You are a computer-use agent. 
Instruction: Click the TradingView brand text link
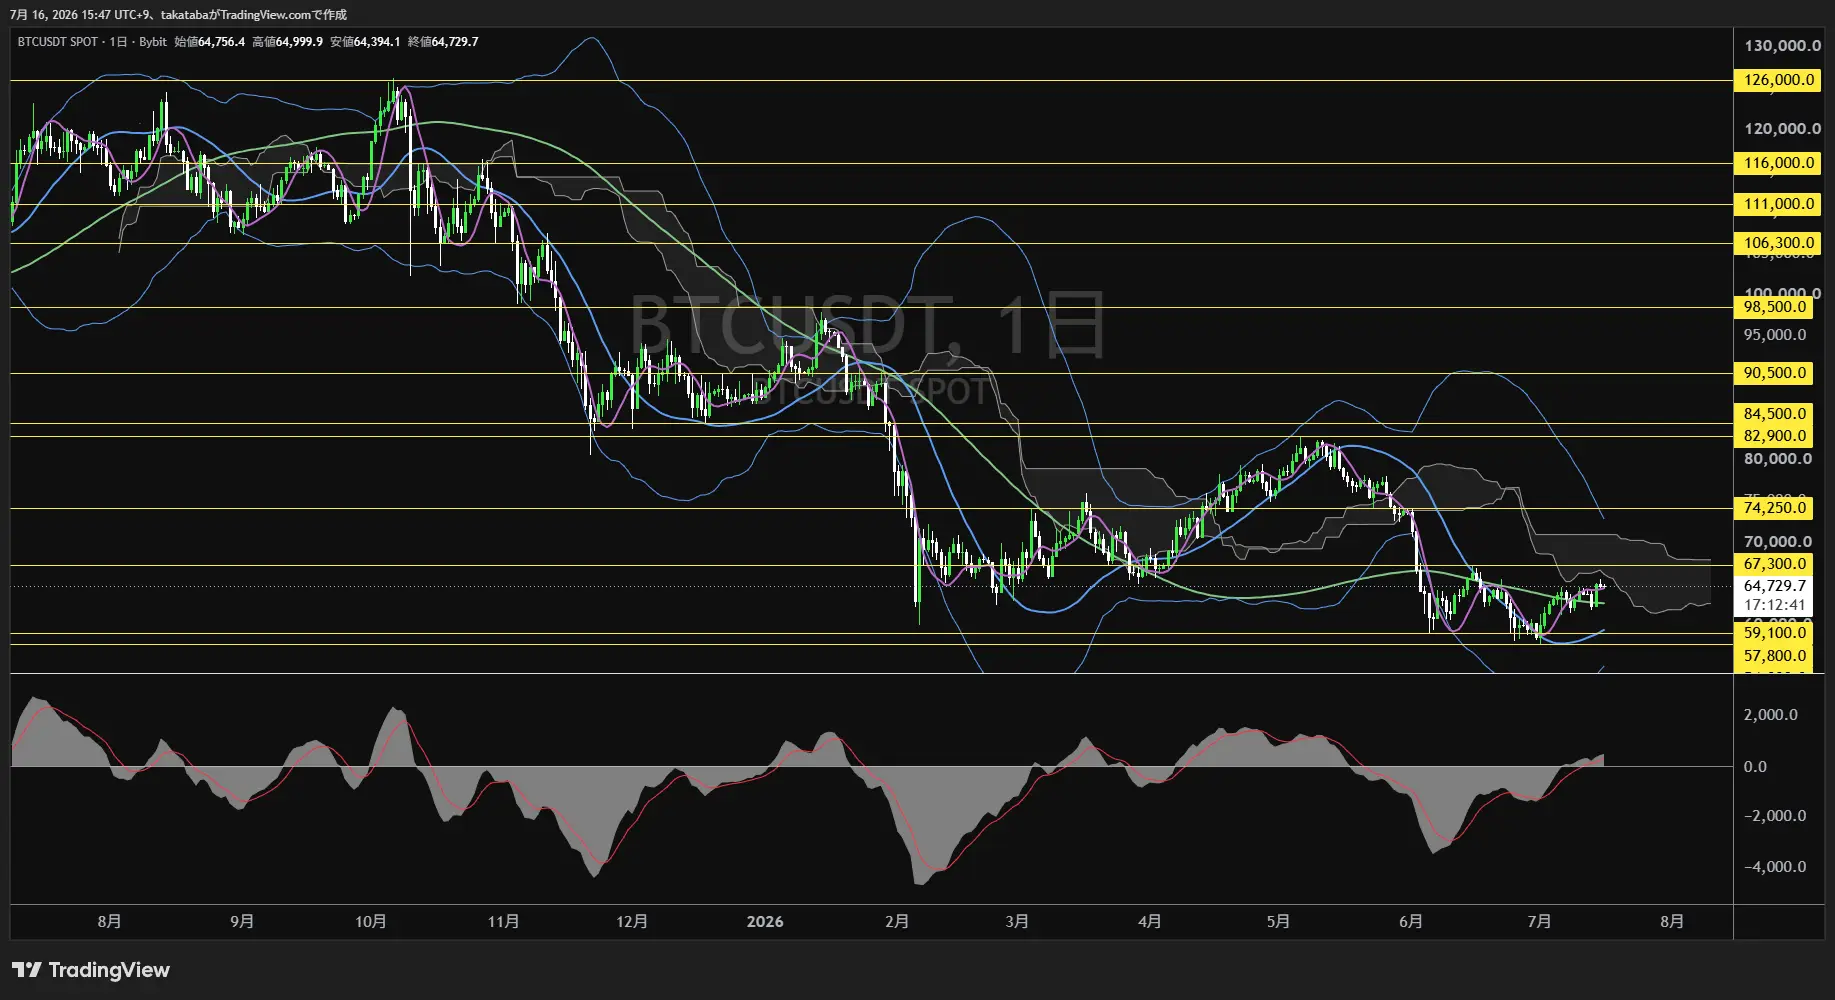(x=109, y=970)
